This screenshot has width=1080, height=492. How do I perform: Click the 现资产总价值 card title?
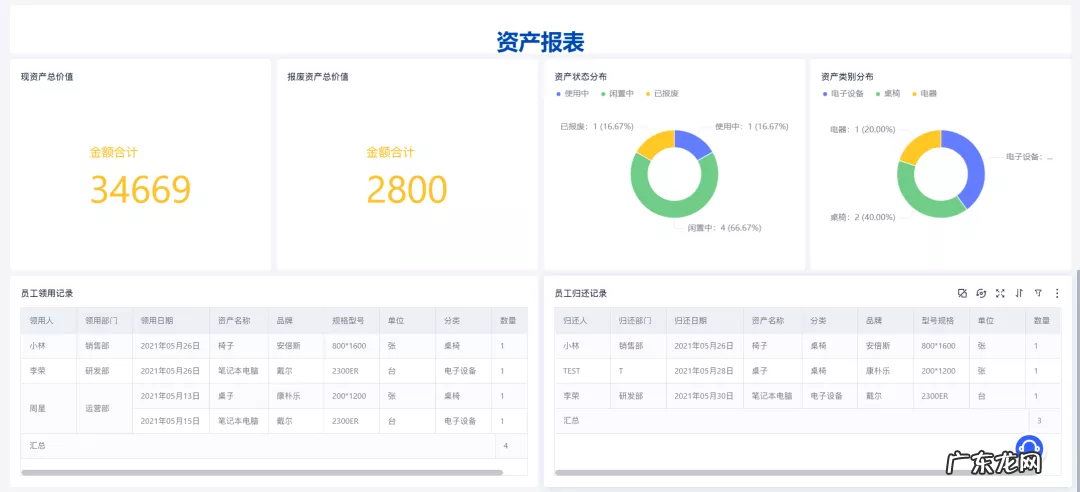click(47, 76)
